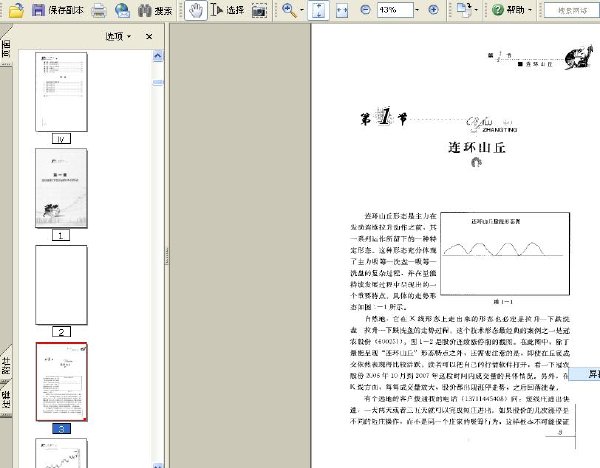The height and width of the screenshot is (468, 600).
Task: Choose the zoom-in magnifier tool
Action: tap(289, 10)
